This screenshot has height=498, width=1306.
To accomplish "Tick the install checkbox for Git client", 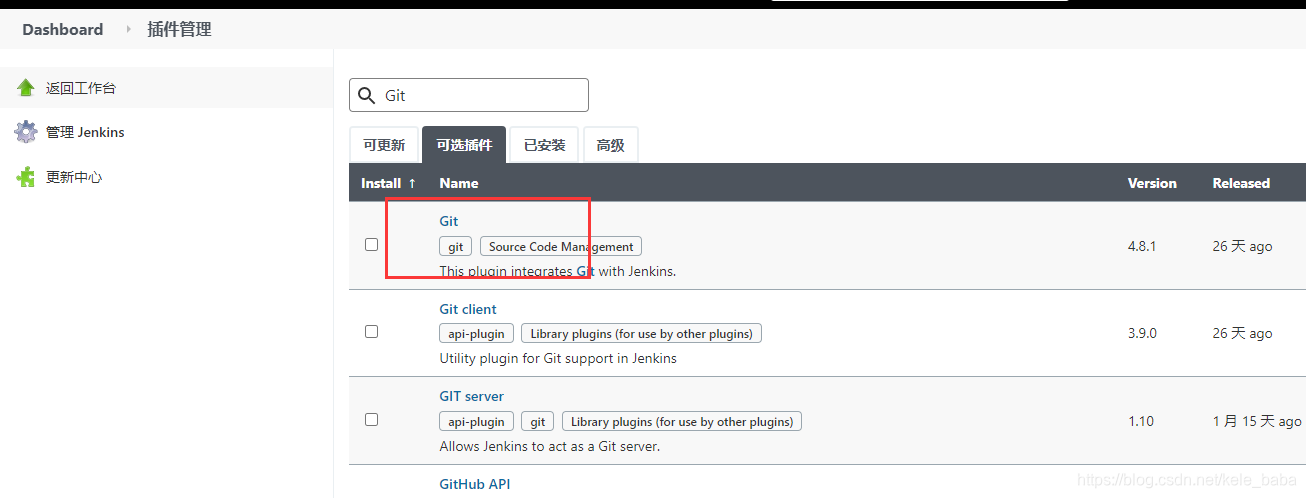I will click(x=371, y=331).
